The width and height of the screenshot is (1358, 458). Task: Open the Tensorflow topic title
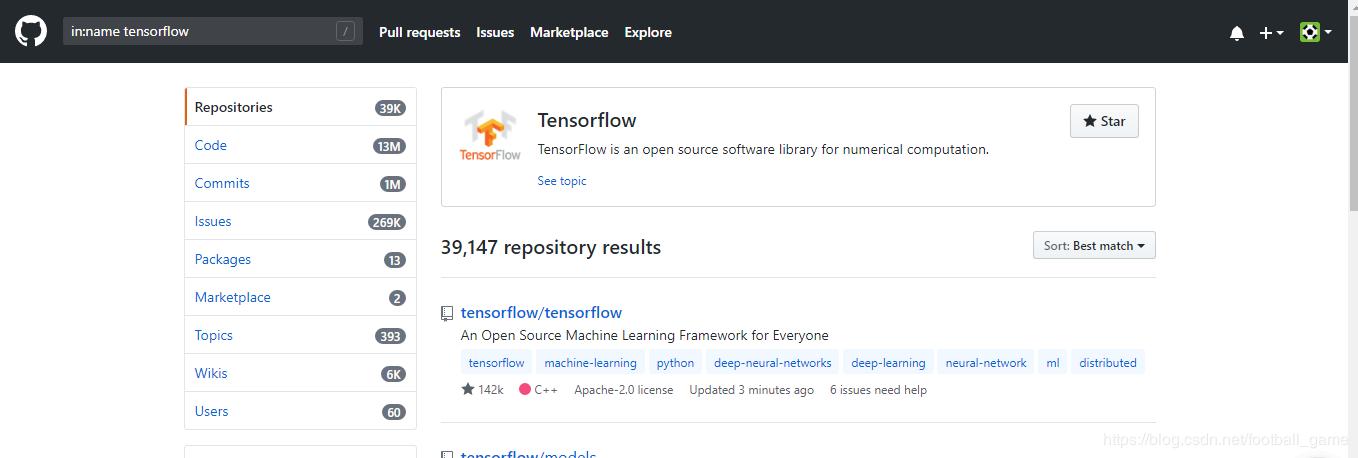pyautogui.click(x=587, y=120)
